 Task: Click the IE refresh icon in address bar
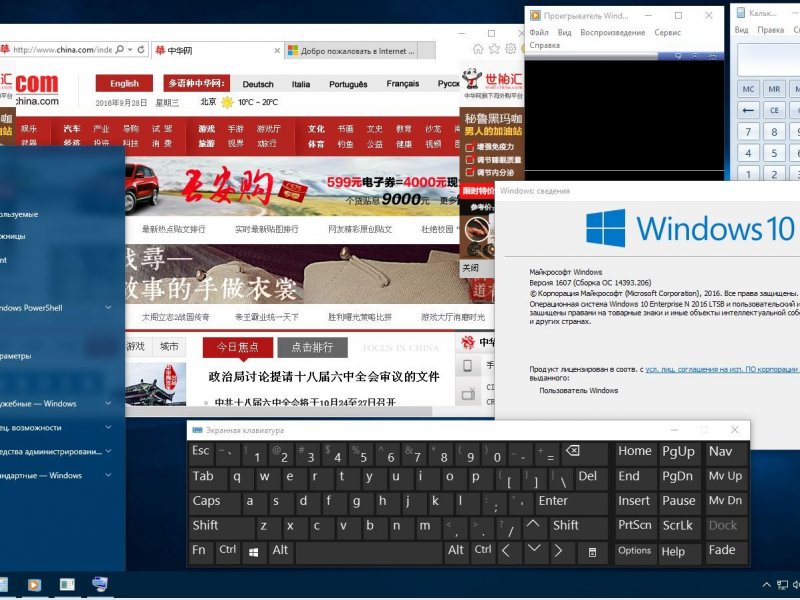(x=141, y=49)
